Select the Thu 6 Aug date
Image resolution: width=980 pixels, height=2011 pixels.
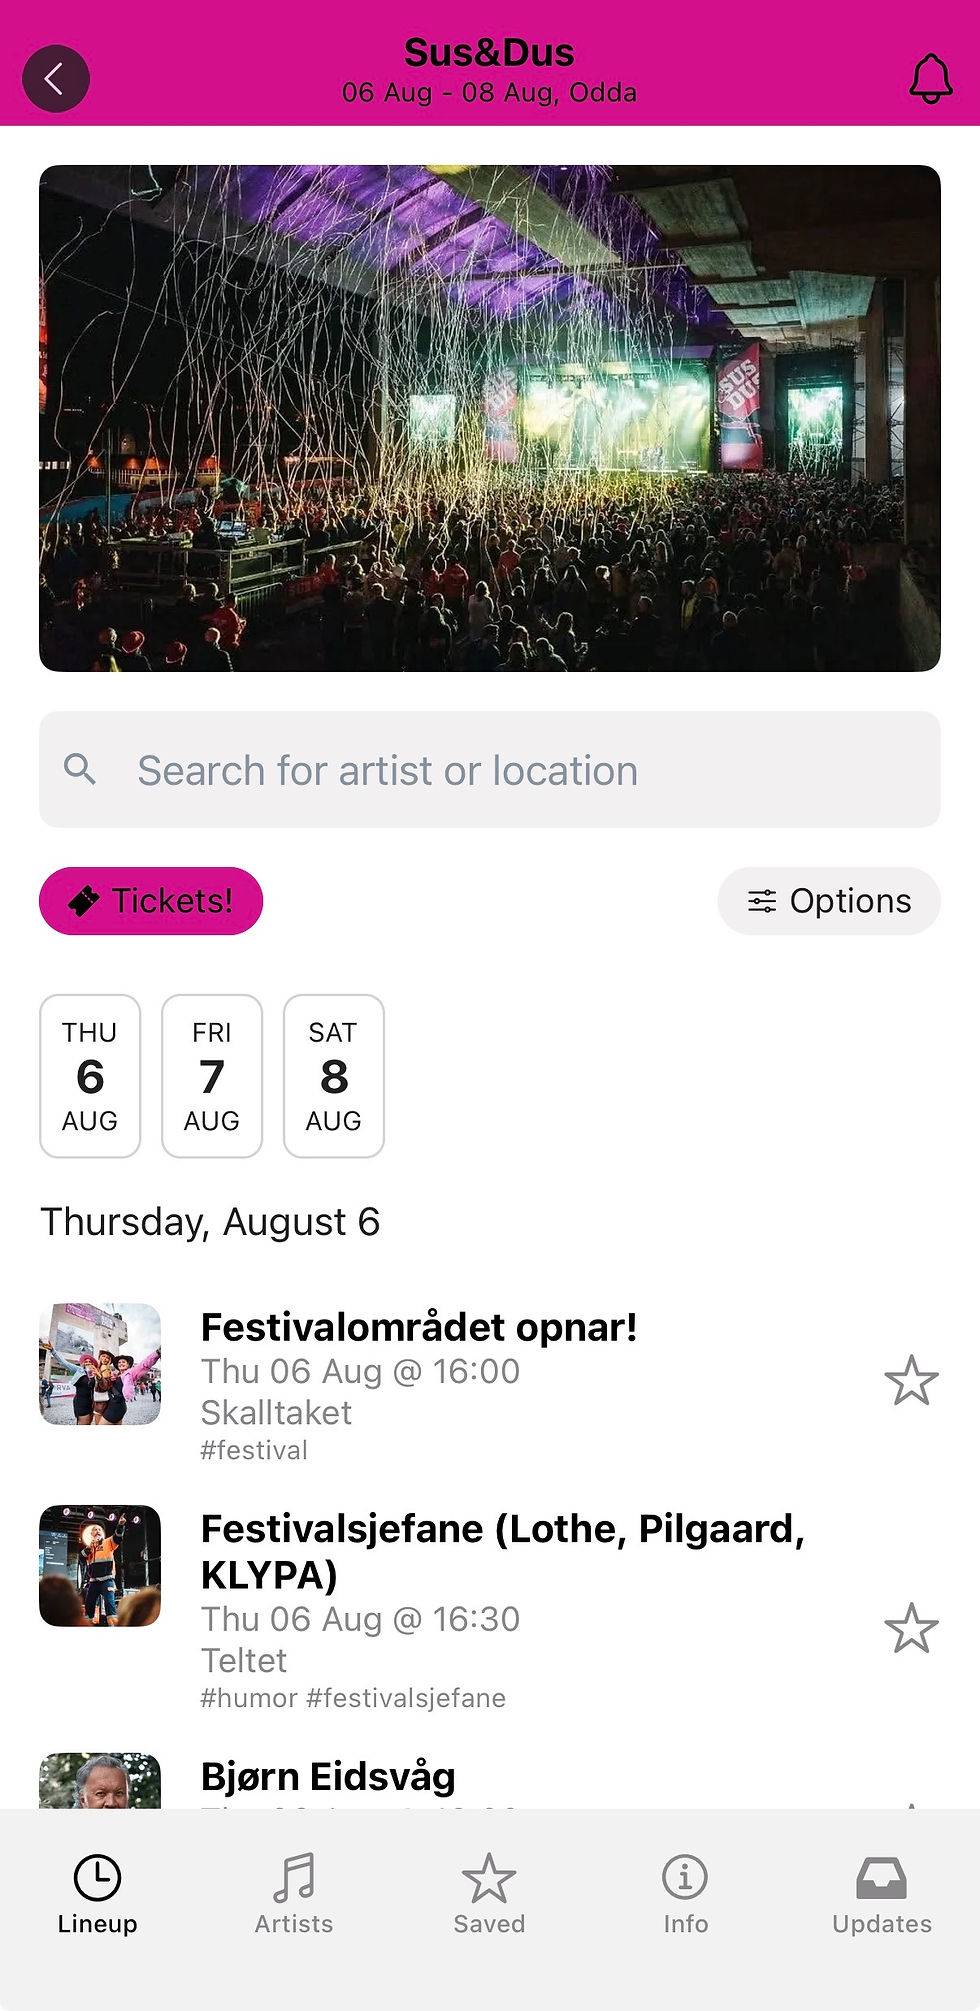coord(90,1076)
